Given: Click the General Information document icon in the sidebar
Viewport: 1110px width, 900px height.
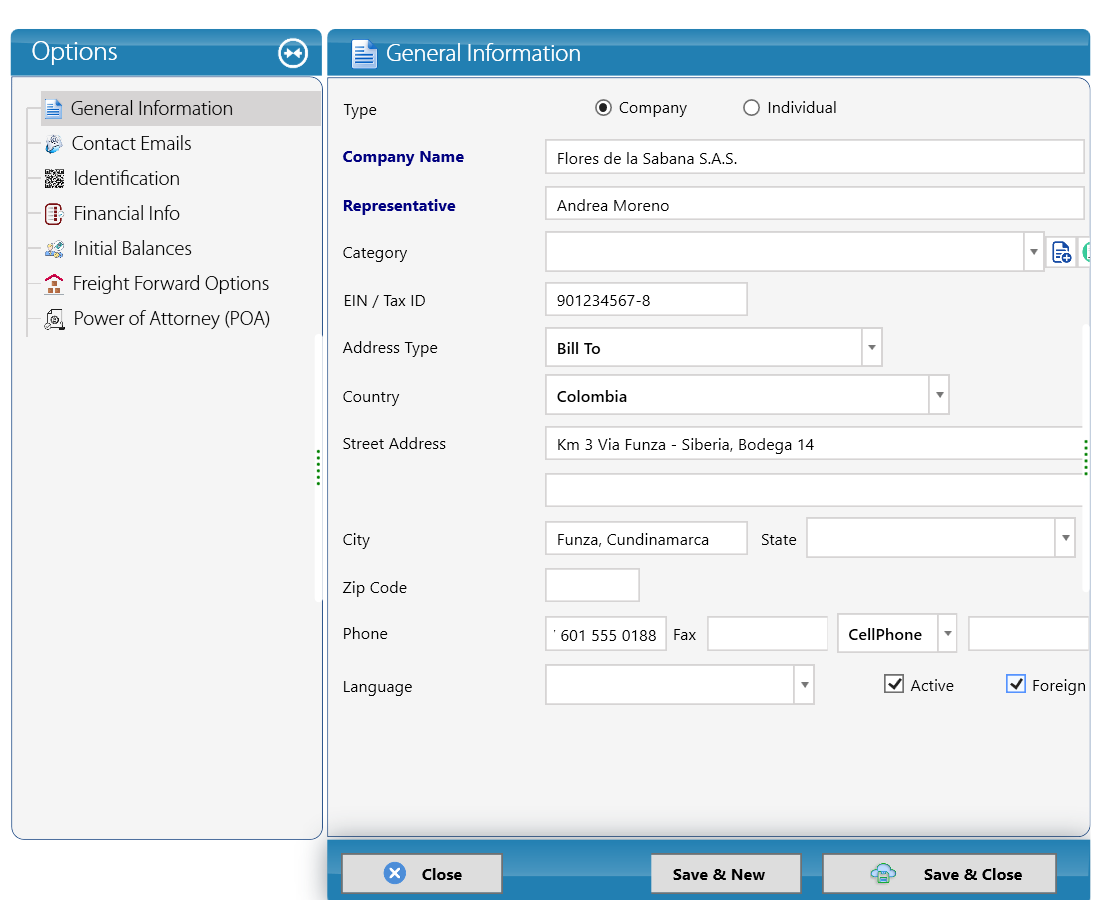Looking at the screenshot, I should (53, 108).
